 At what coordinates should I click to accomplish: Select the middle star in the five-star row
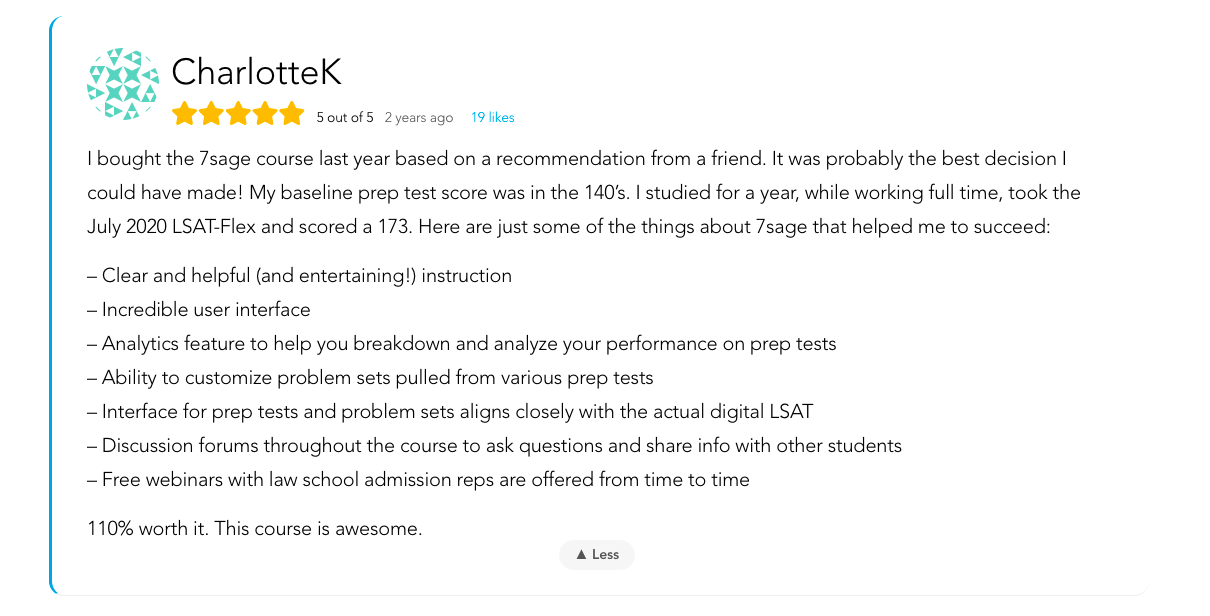[x=238, y=113]
